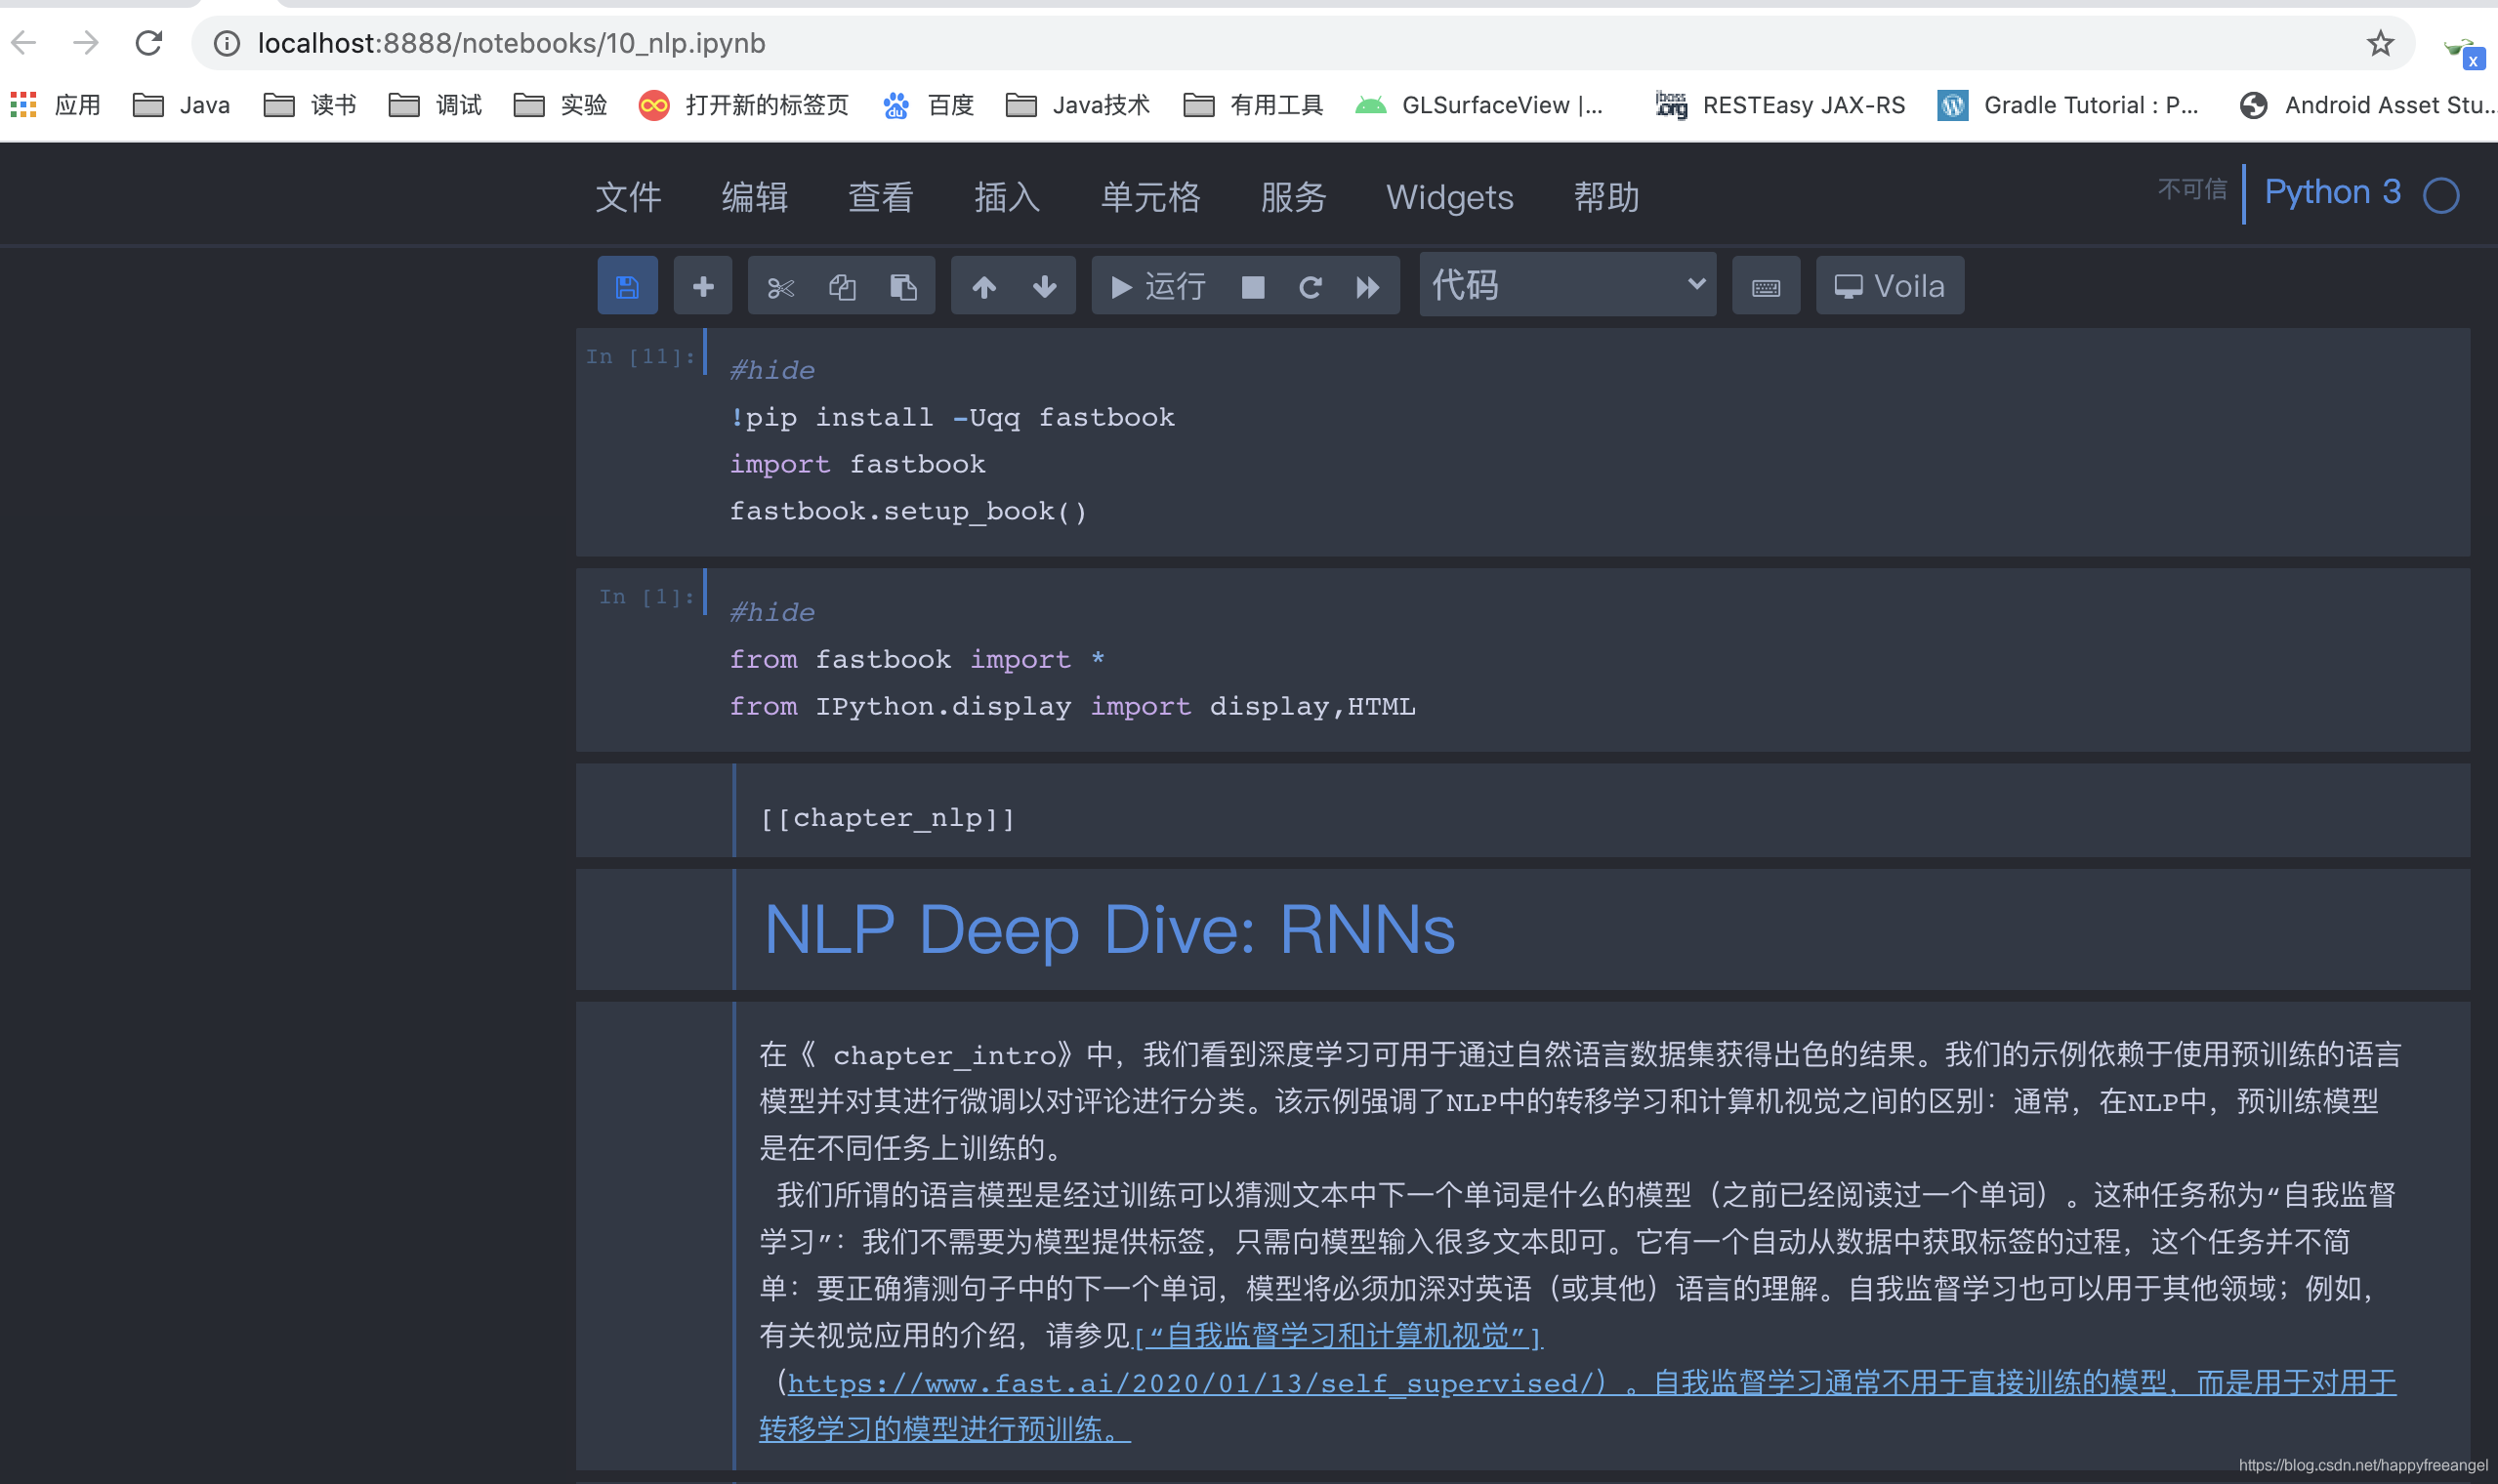This screenshot has width=2498, height=1484.
Task: Click the In [11] cell prompt
Action: point(641,356)
